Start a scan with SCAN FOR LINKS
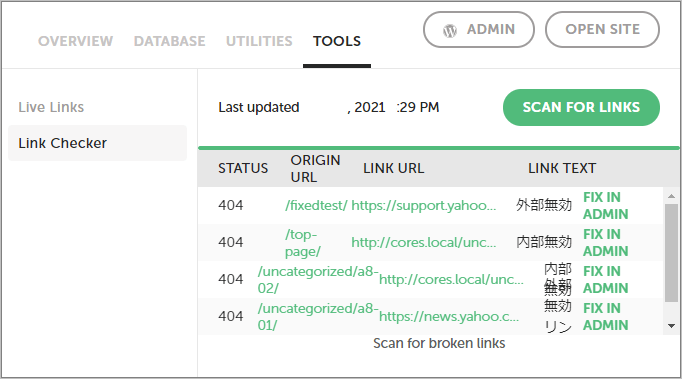682x379 pixels. [x=581, y=107]
